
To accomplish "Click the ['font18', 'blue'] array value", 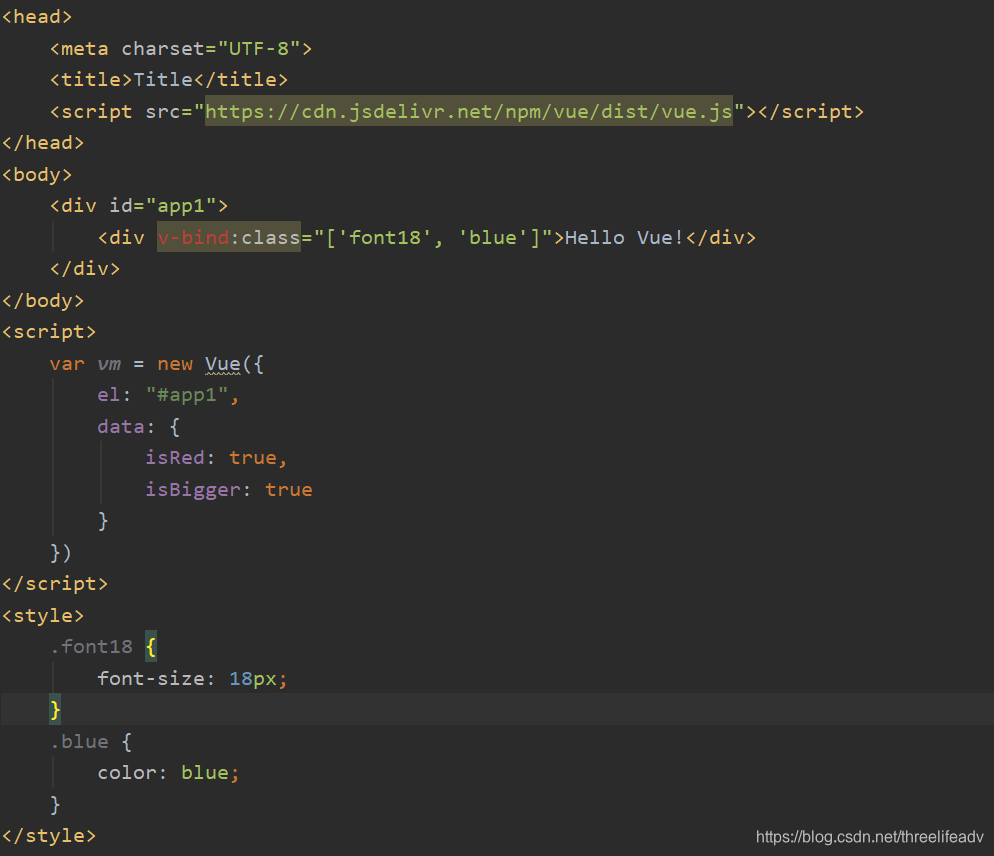I will (x=432, y=237).
